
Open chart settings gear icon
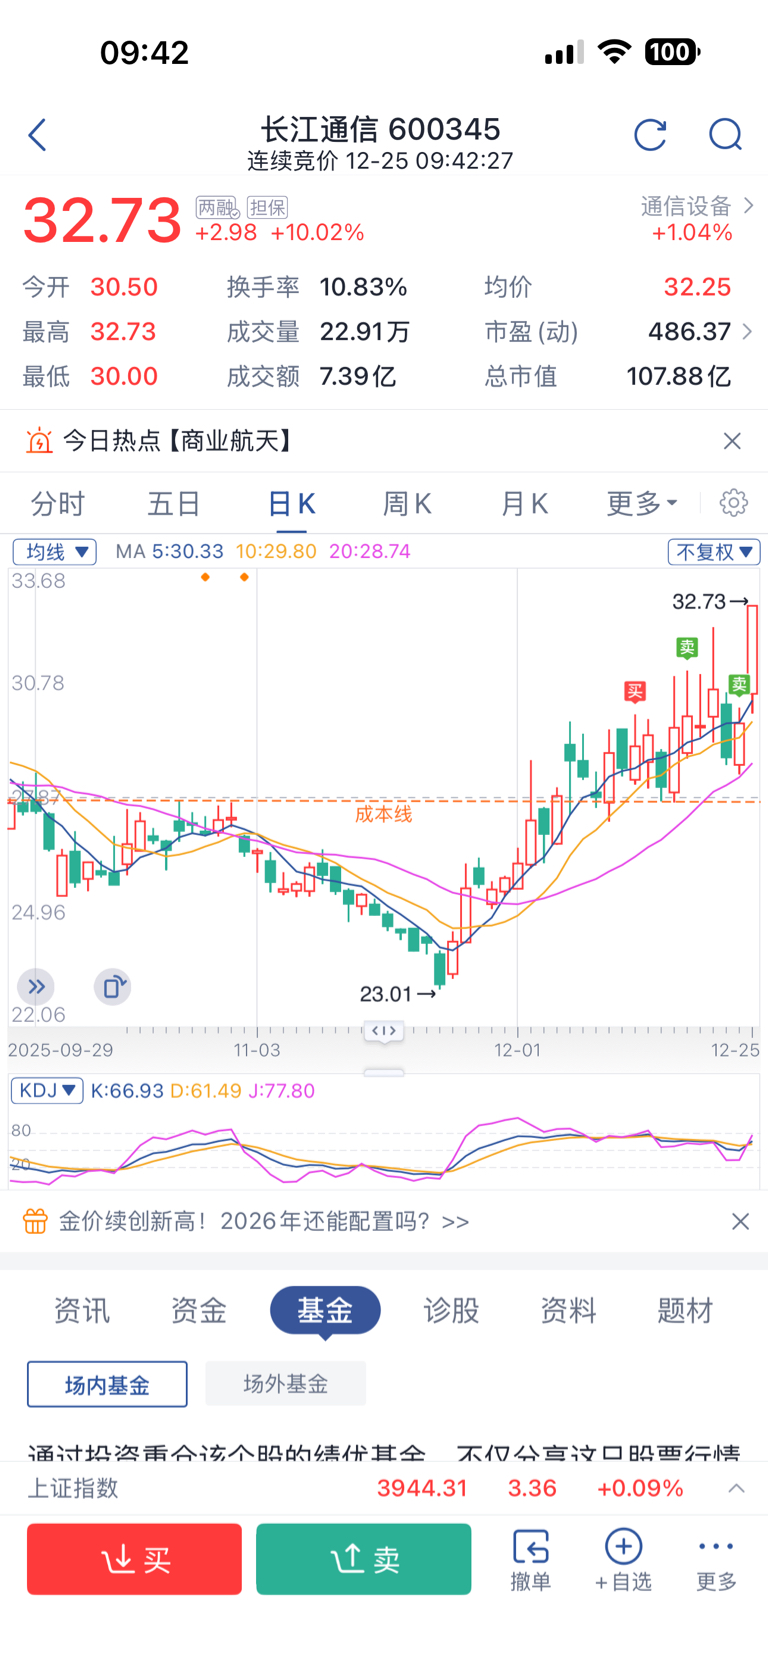coord(733,502)
